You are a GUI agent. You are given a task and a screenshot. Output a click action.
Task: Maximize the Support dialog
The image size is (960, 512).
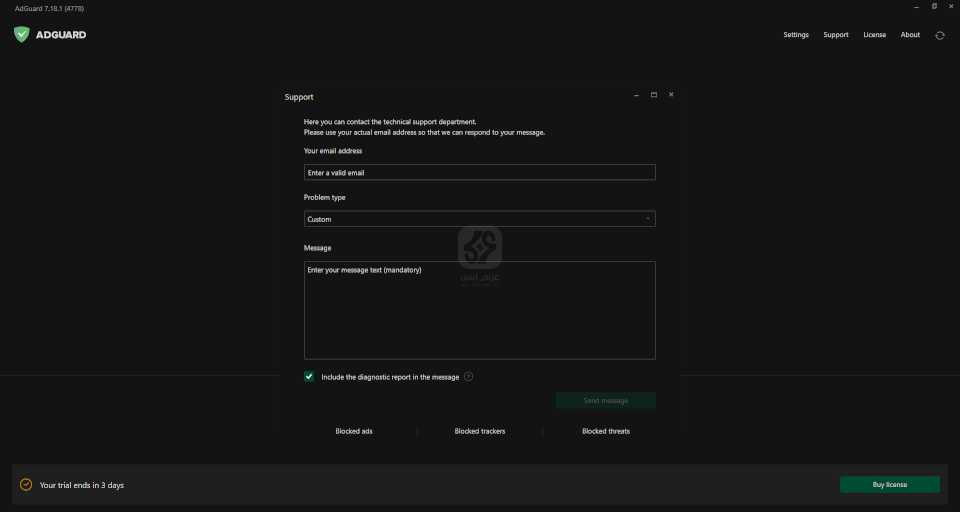(x=654, y=95)
